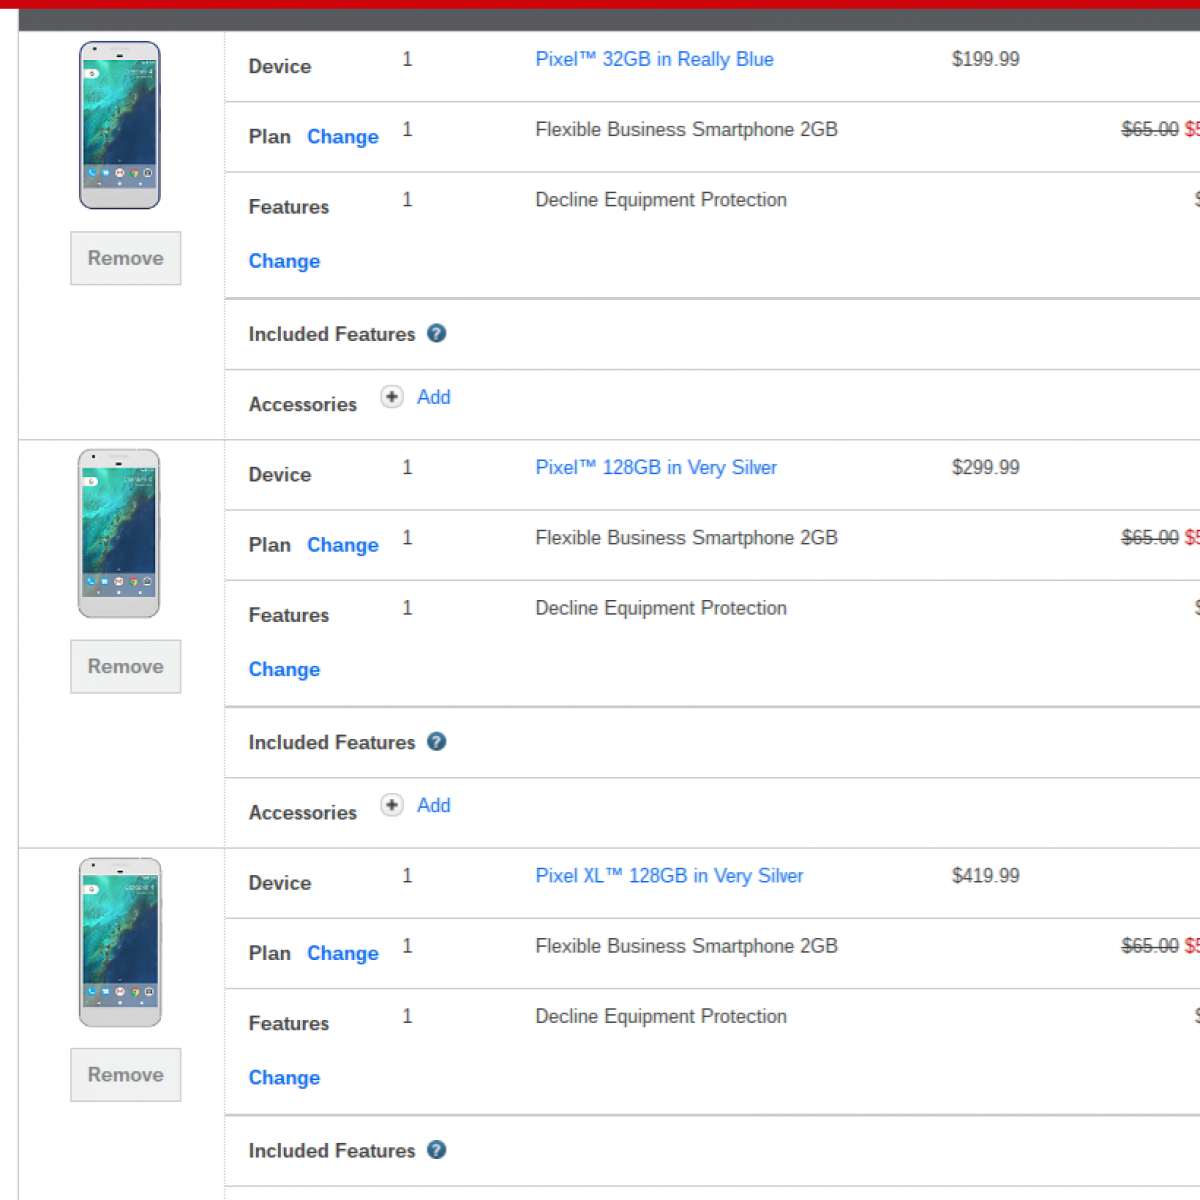
Task: Select the $299.99 device price
Action: (986, 467)
